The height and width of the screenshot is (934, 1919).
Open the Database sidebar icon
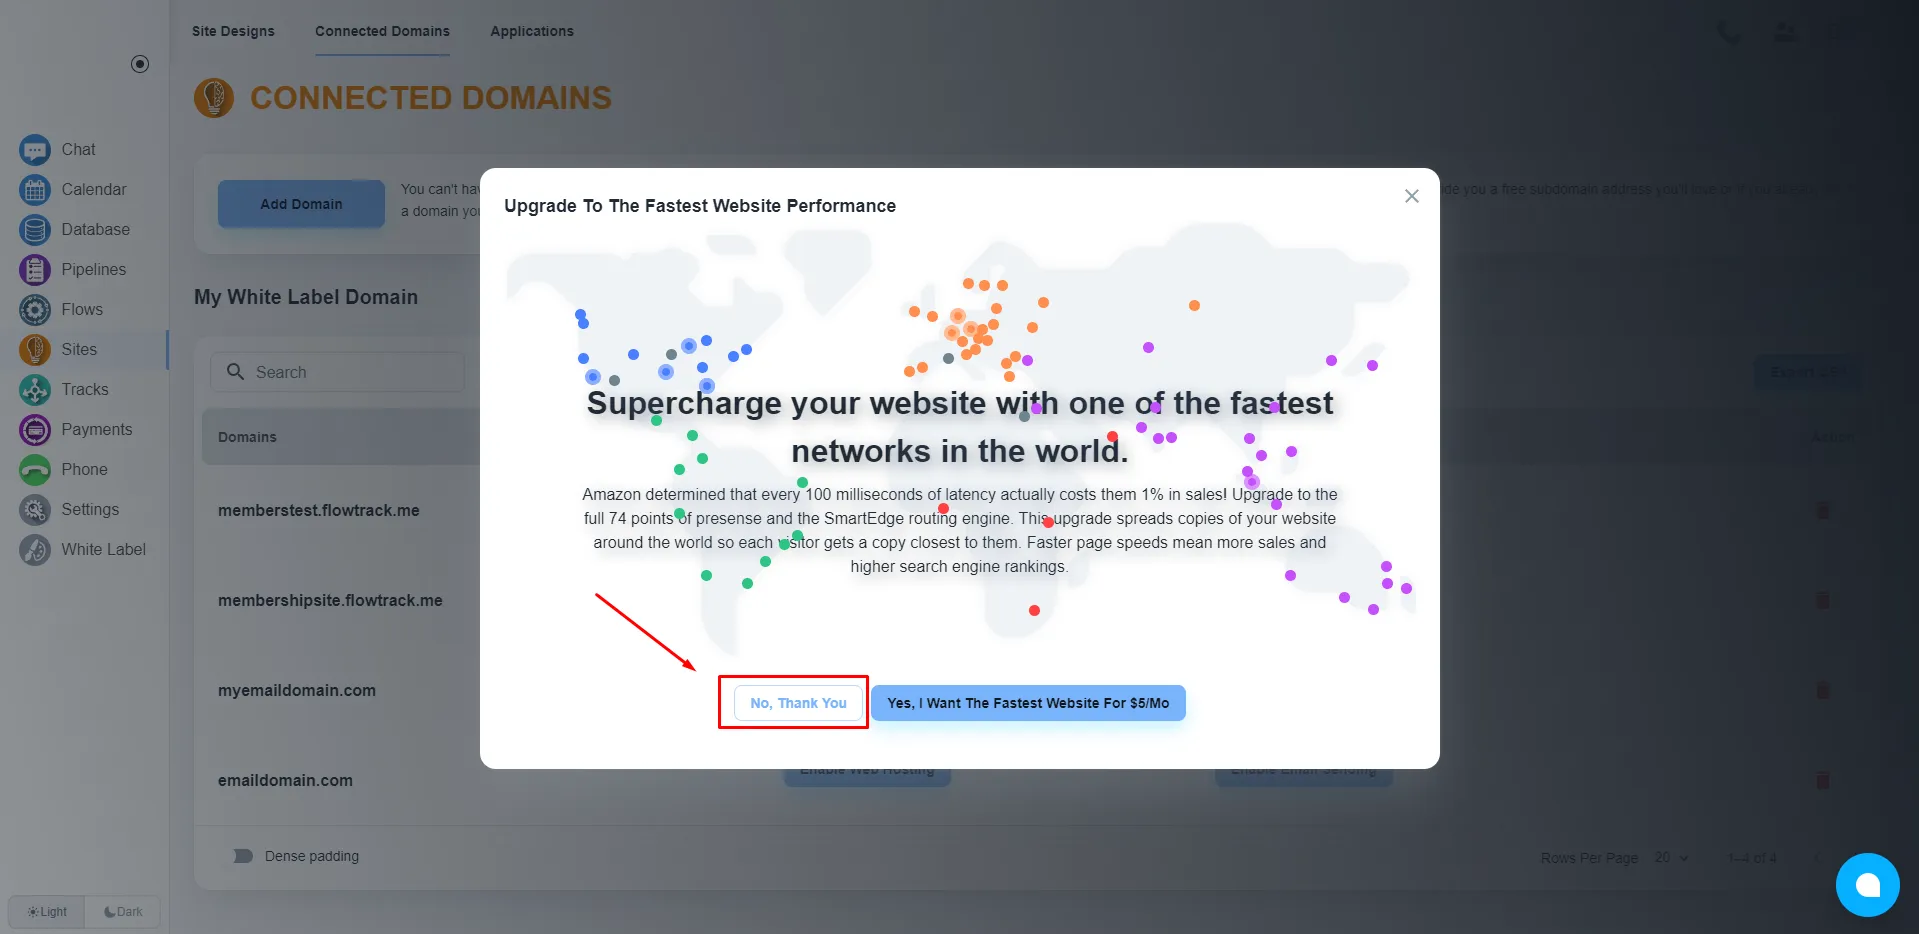click(35, 229)
